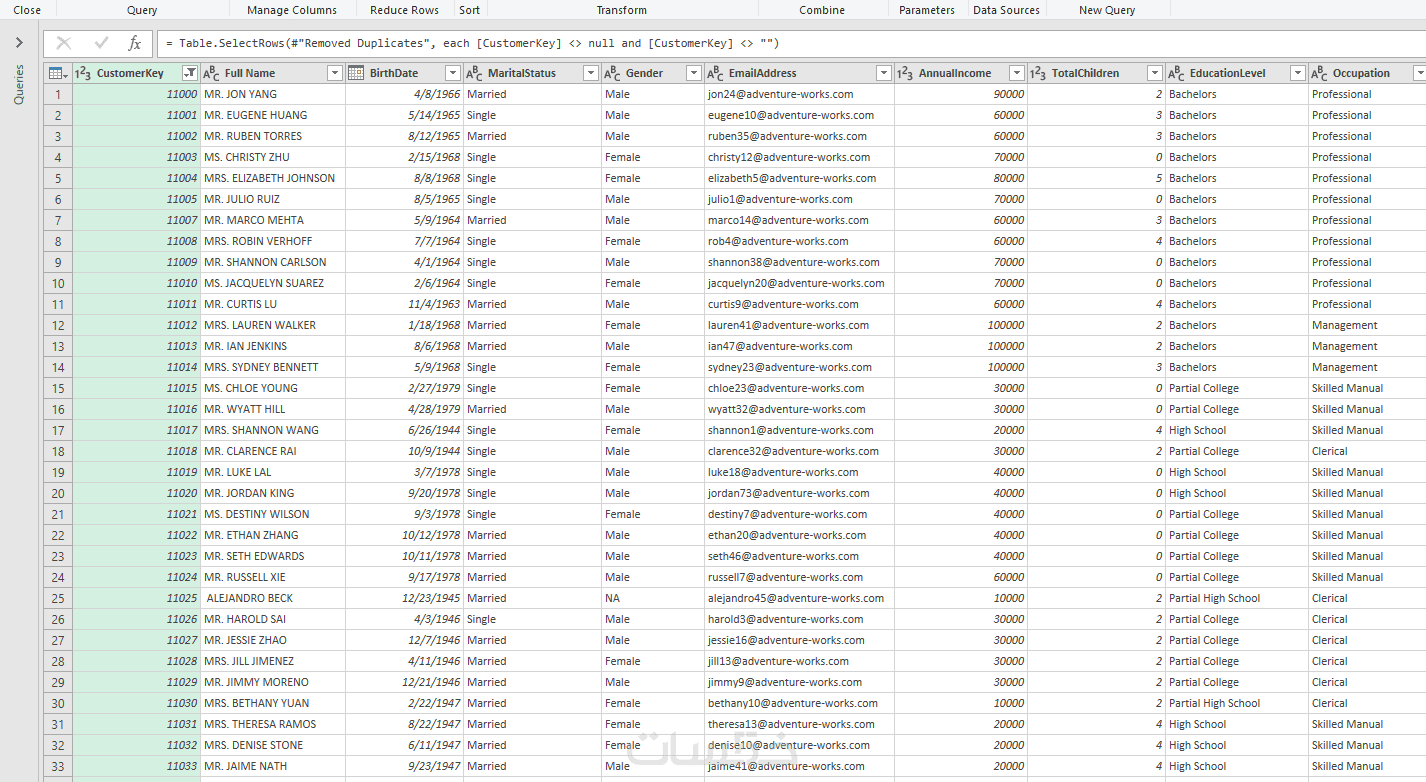Expand the collapsed Queries pane with the chevron

point(19,43)
